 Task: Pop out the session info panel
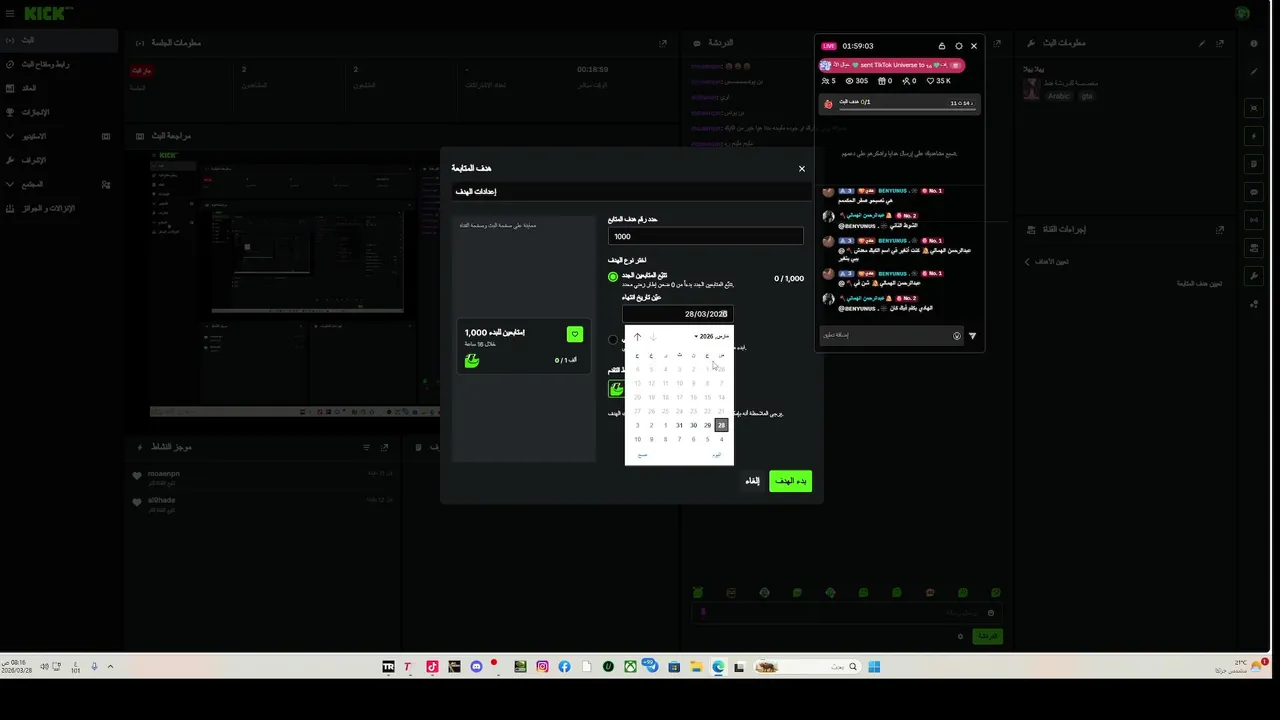click(663, 43)
